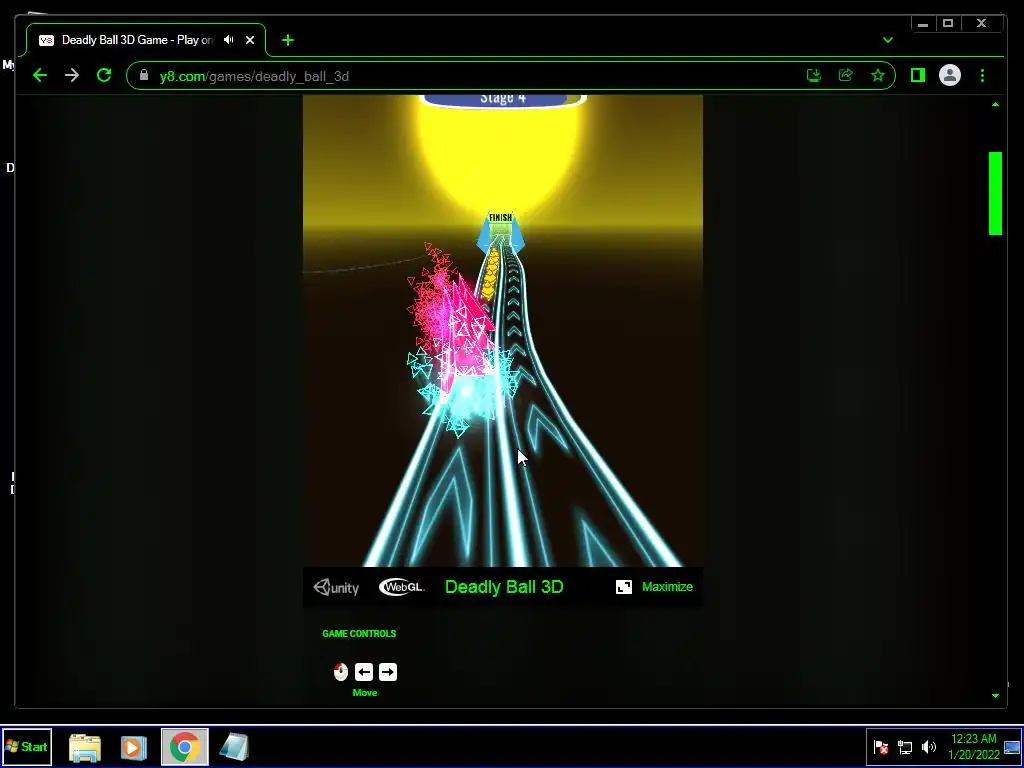Reload the page with the refresh icon
The height and width of the screenshot is (768, 1024).
point(104,76)
